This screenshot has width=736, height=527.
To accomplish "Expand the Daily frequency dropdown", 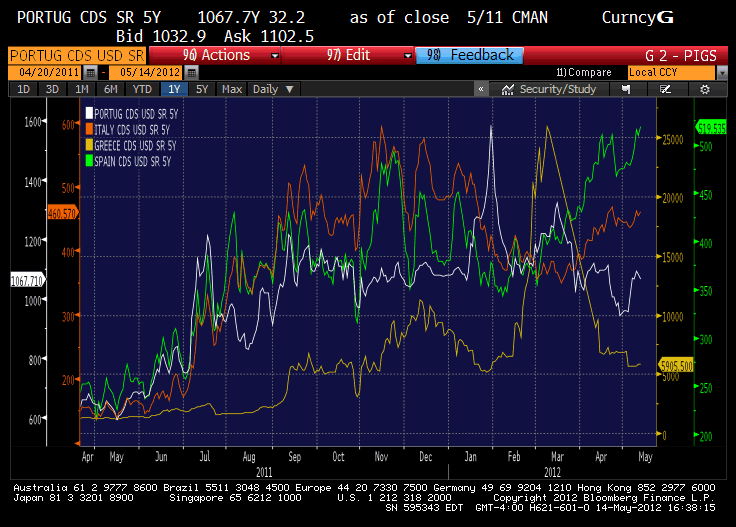I will (x=270, y=90).
